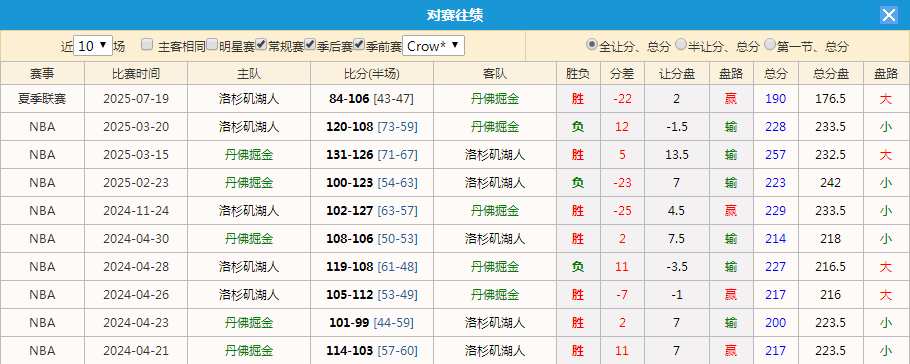Click the 主队 column header

tap(249, 74)
